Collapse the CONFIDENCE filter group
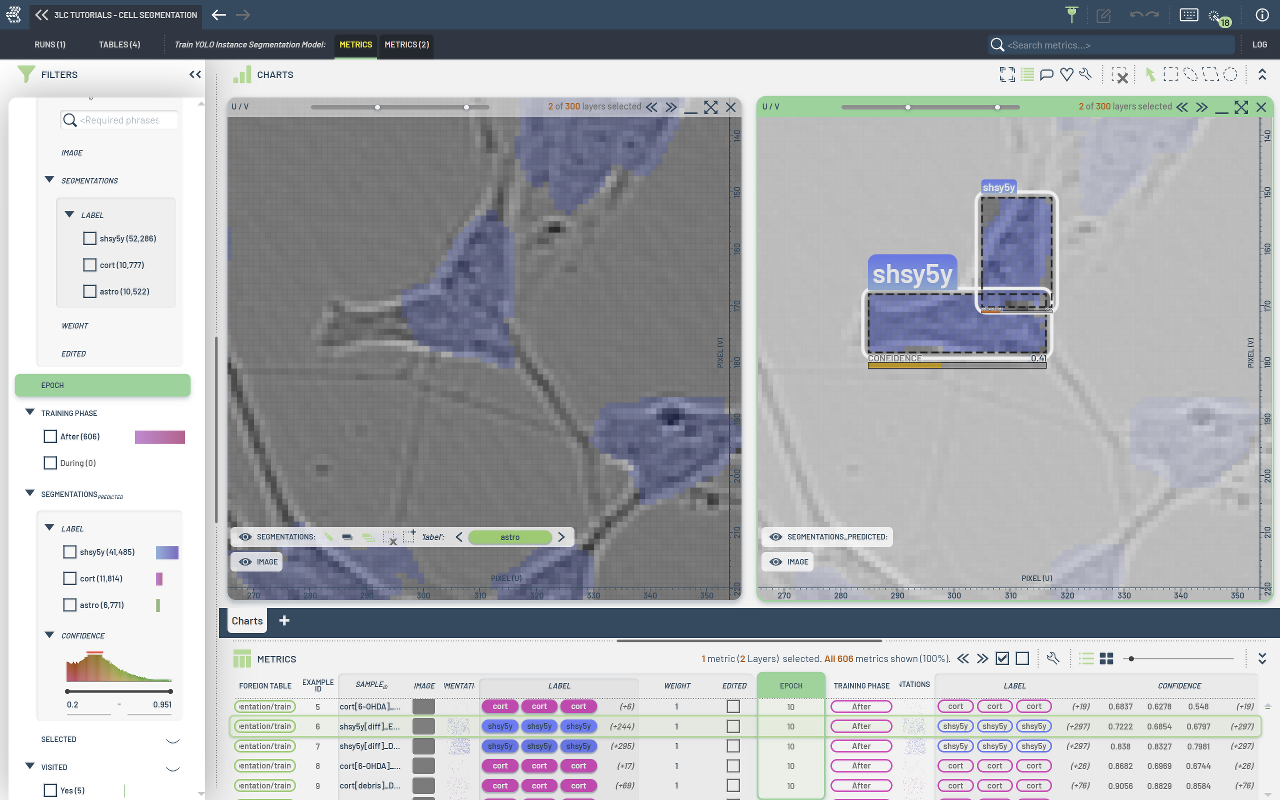The width and height of the screenshot is (1280, 800). pos(49,636)
